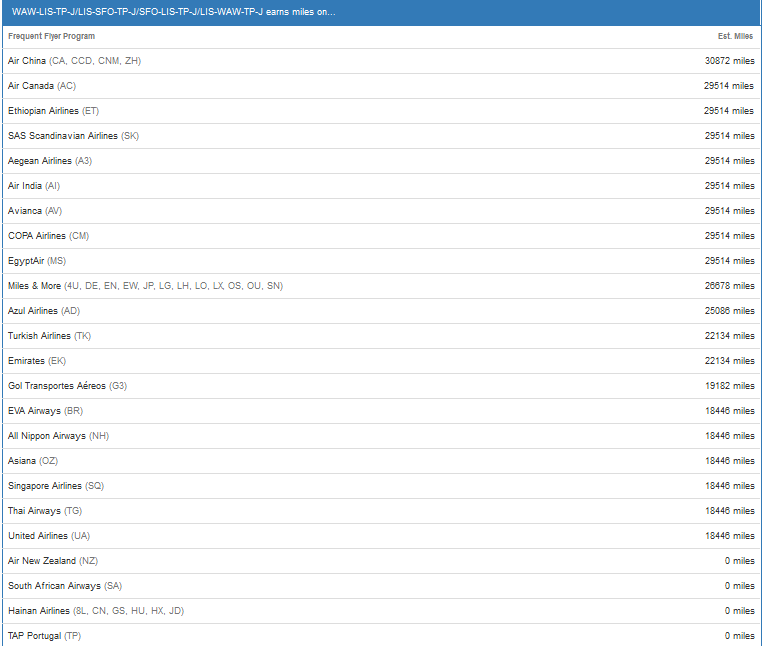Select the Air India (AI) row name

coord(34,186)
